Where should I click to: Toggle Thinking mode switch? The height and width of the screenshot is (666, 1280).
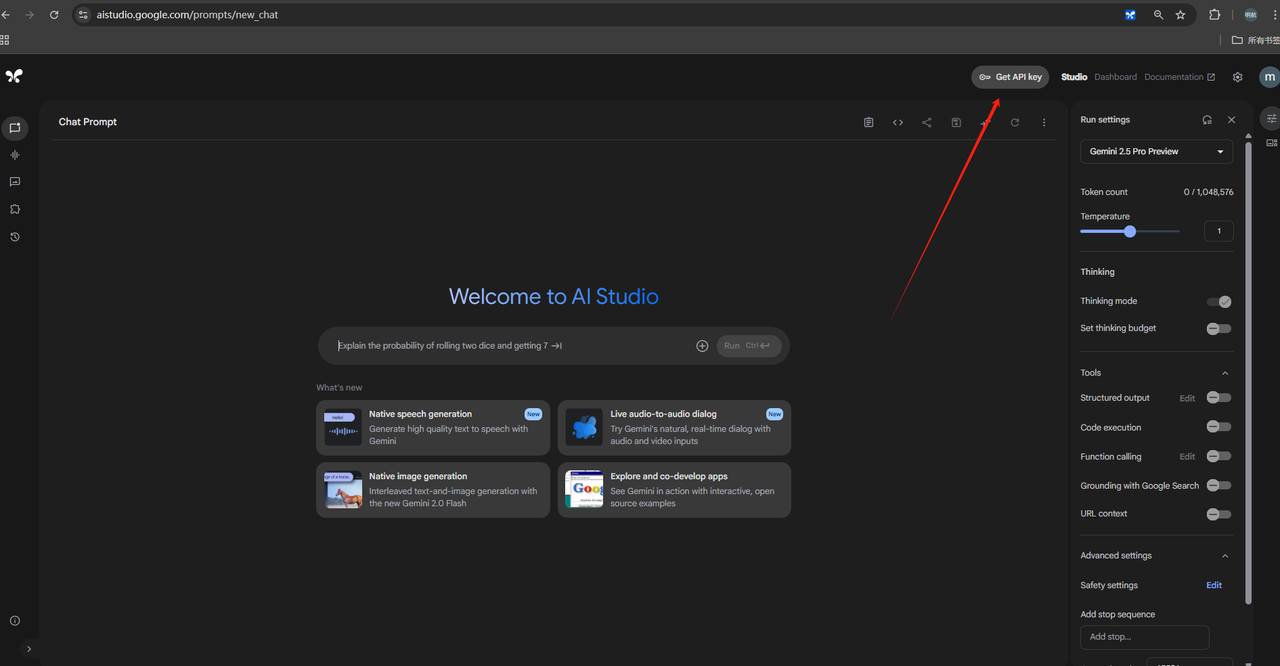[1218, 301]
